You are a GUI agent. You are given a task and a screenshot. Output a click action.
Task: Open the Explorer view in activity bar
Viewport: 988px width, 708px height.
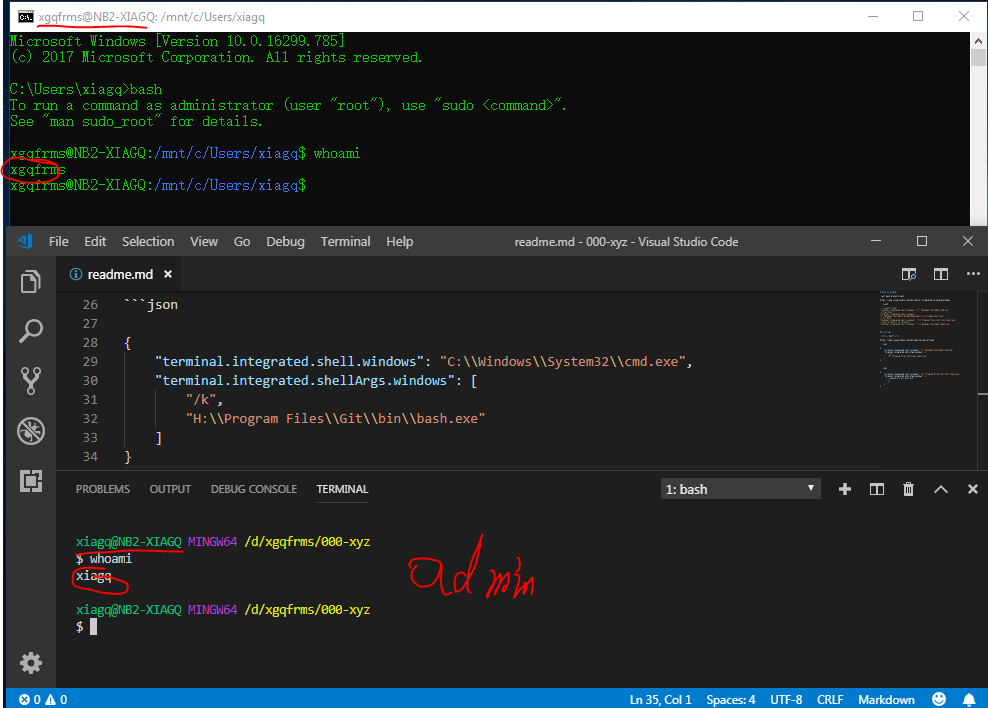pos(30,281)
